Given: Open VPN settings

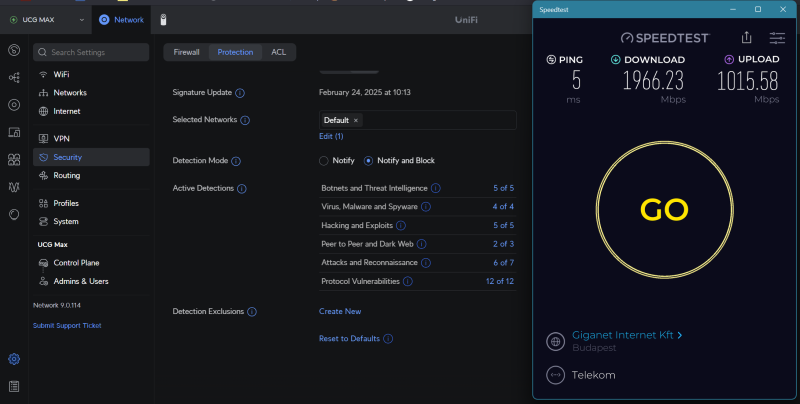Looking at the screenshot, I should (x=91, y=139).
